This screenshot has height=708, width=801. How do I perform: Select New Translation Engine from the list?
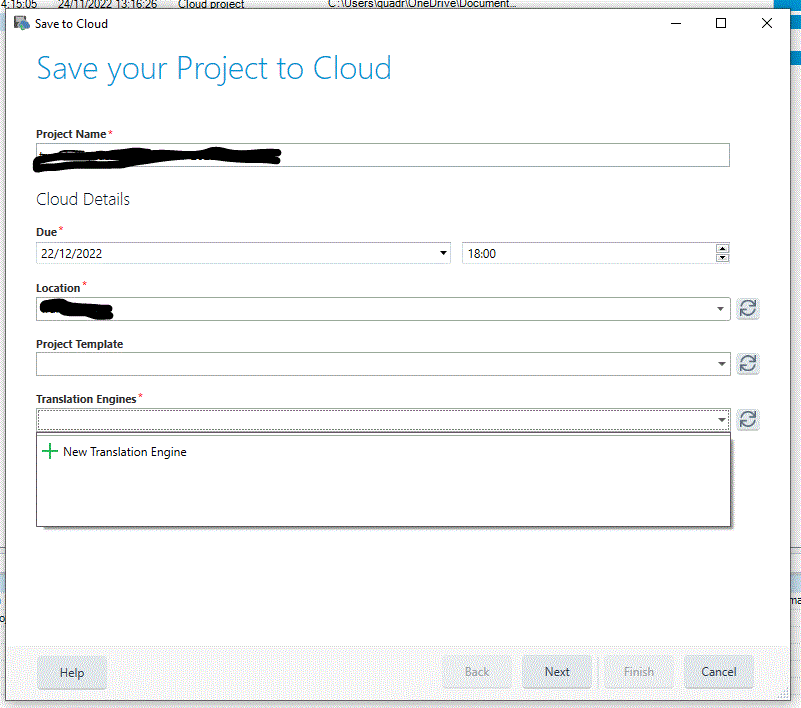click(125, 451)
